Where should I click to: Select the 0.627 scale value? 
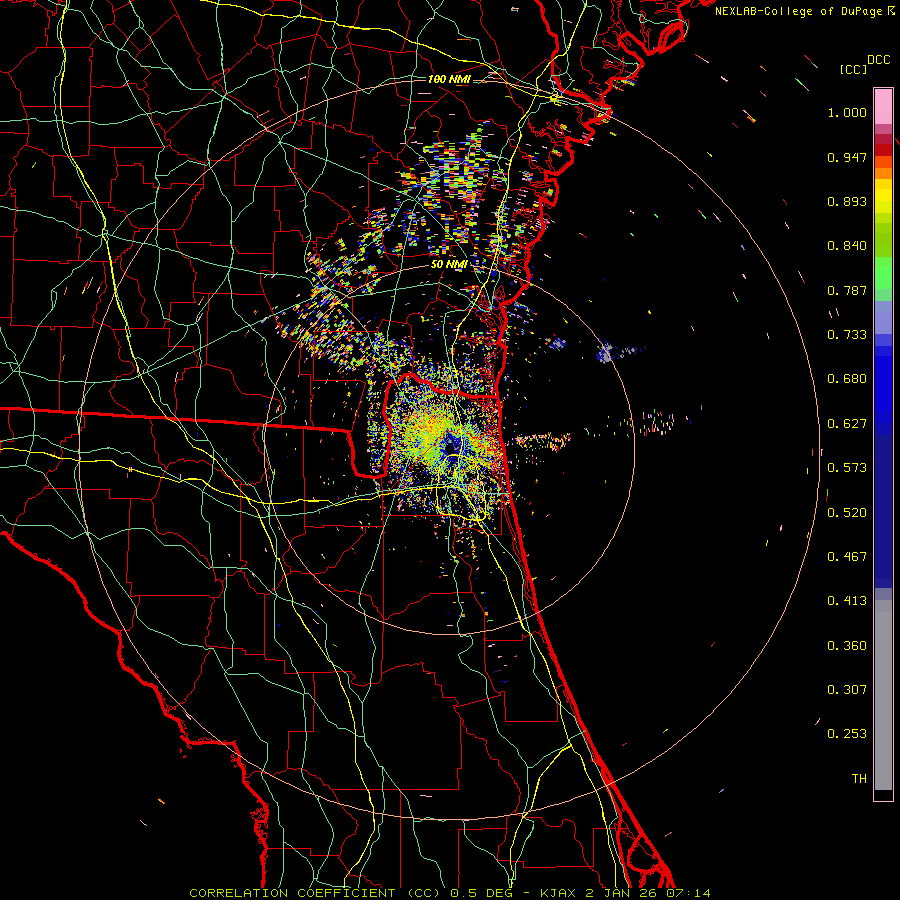(x=847, y=424)
